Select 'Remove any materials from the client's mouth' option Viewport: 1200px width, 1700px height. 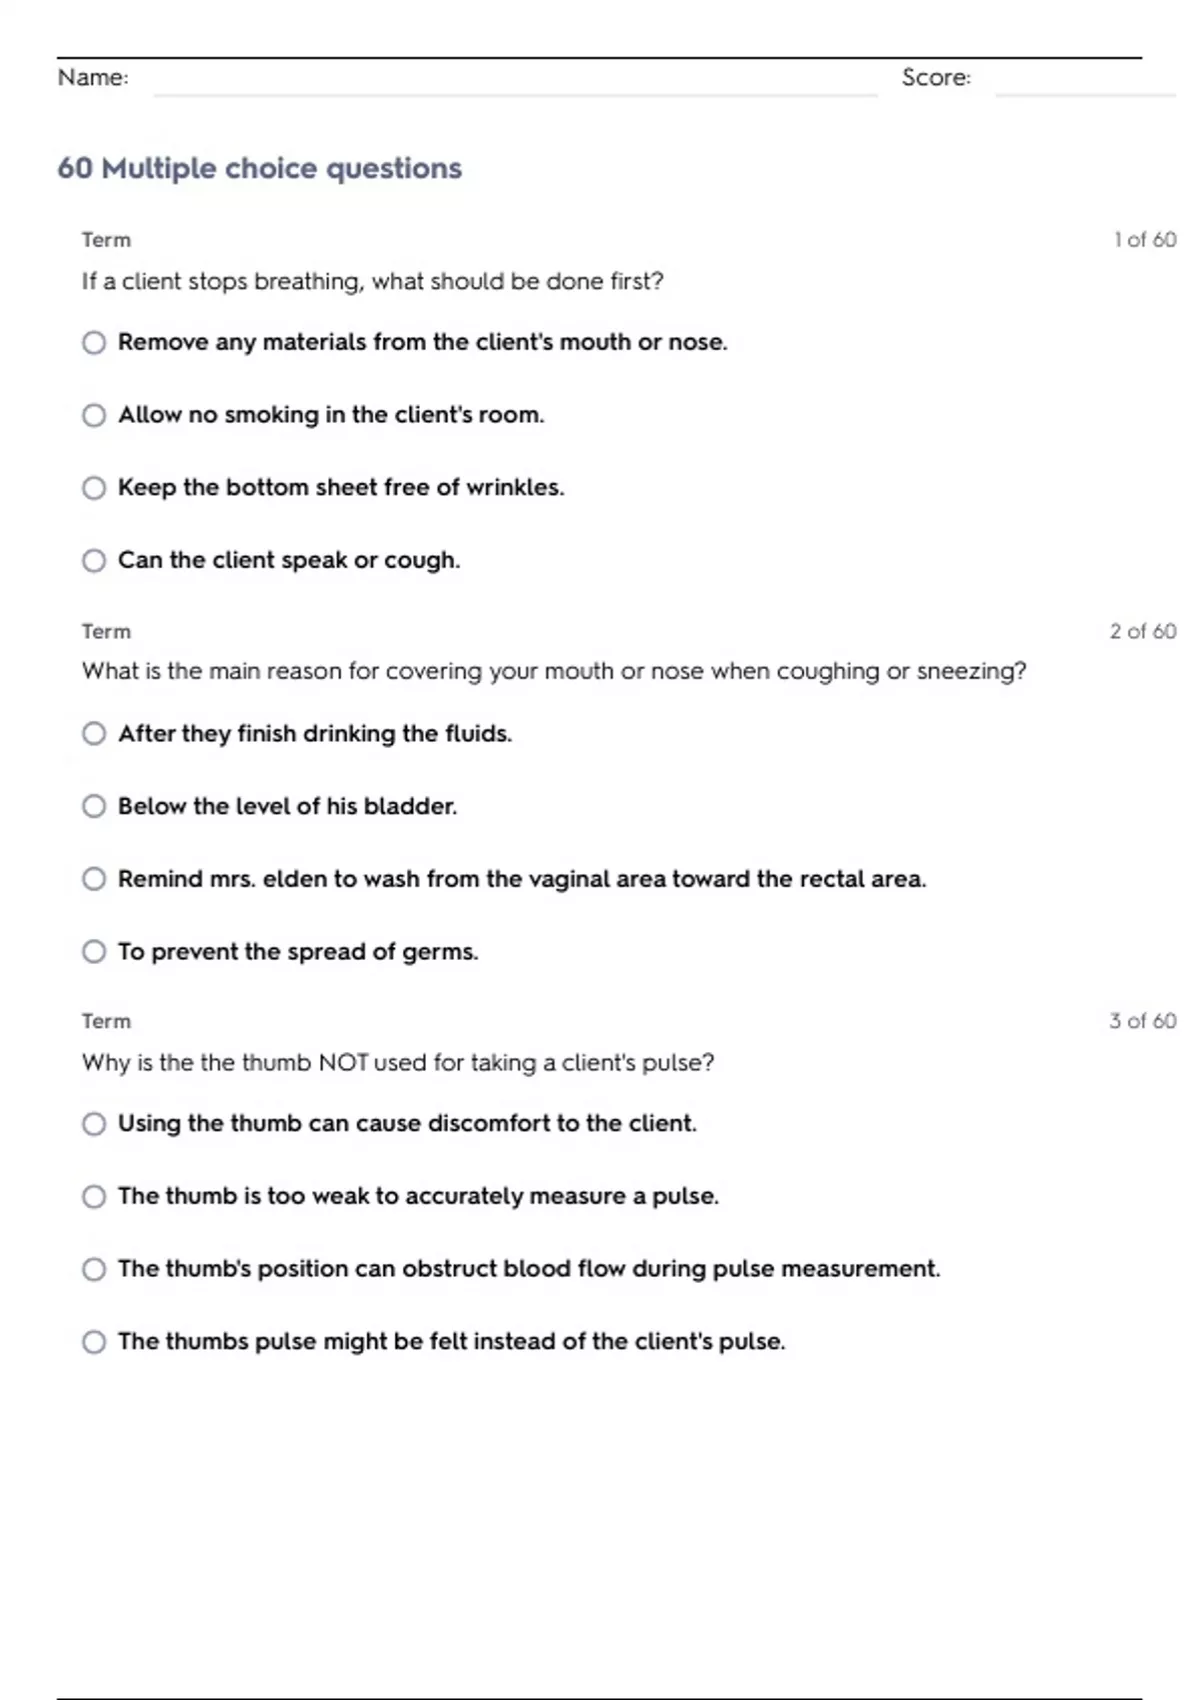tap(94, 343)
